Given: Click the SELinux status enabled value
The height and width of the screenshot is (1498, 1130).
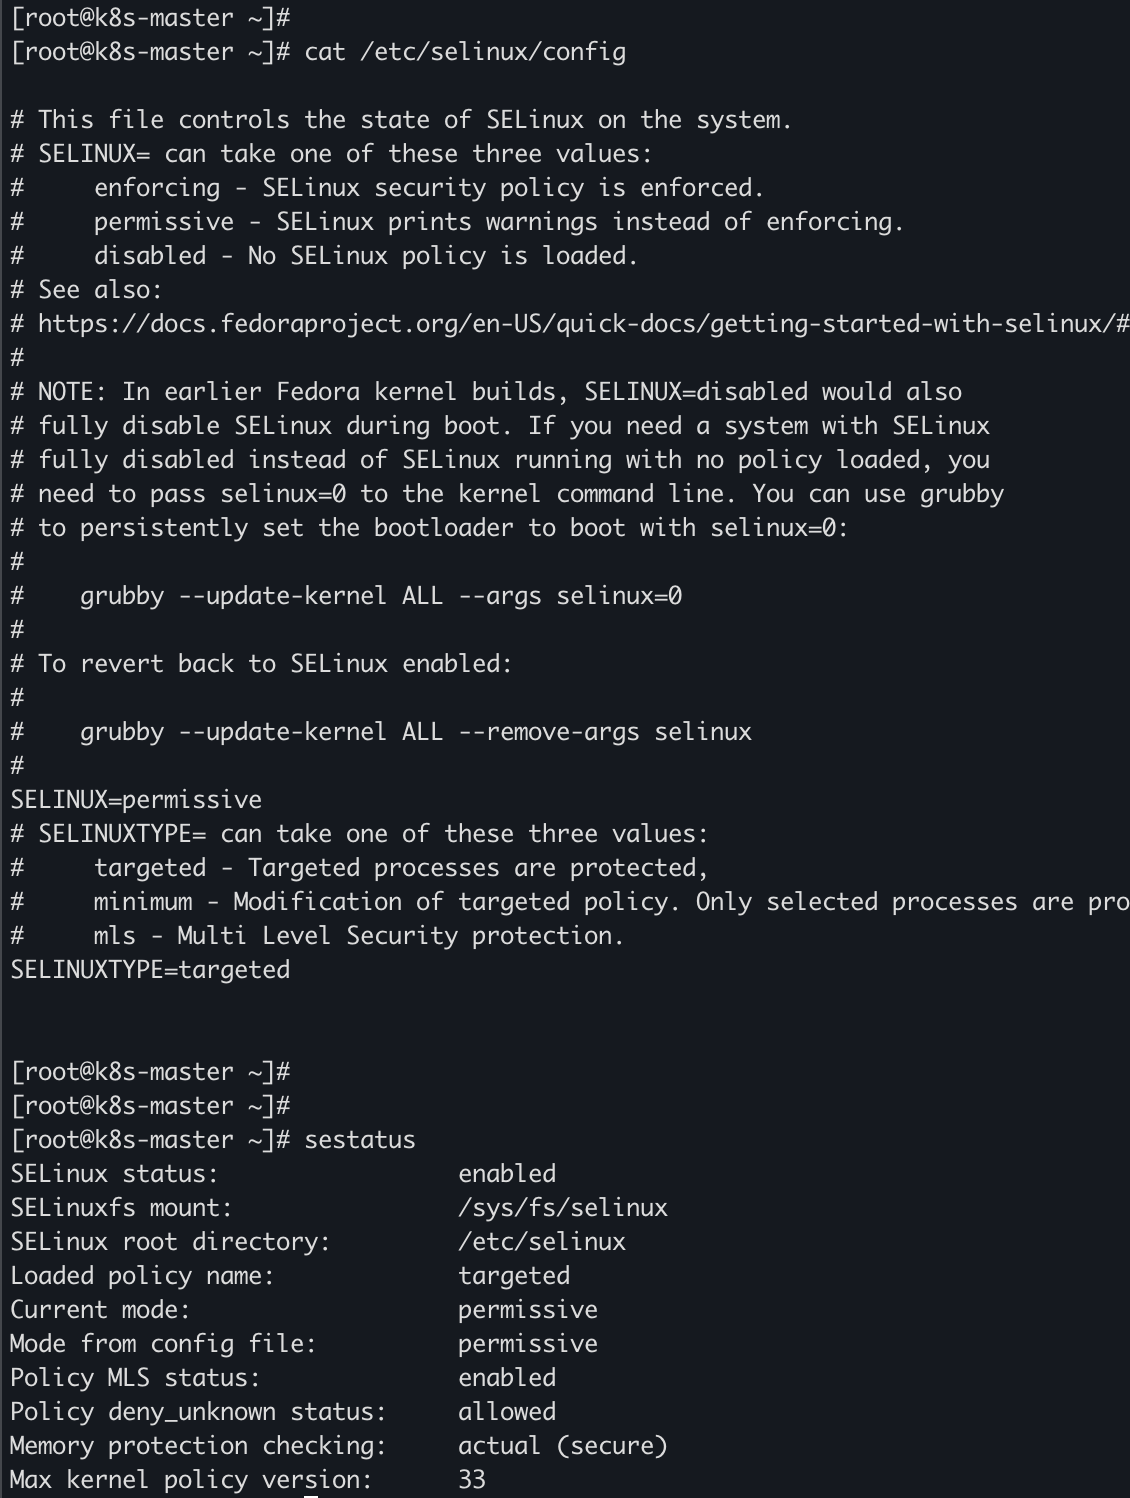Looking at the screenshot, I should coord(507,1174).
